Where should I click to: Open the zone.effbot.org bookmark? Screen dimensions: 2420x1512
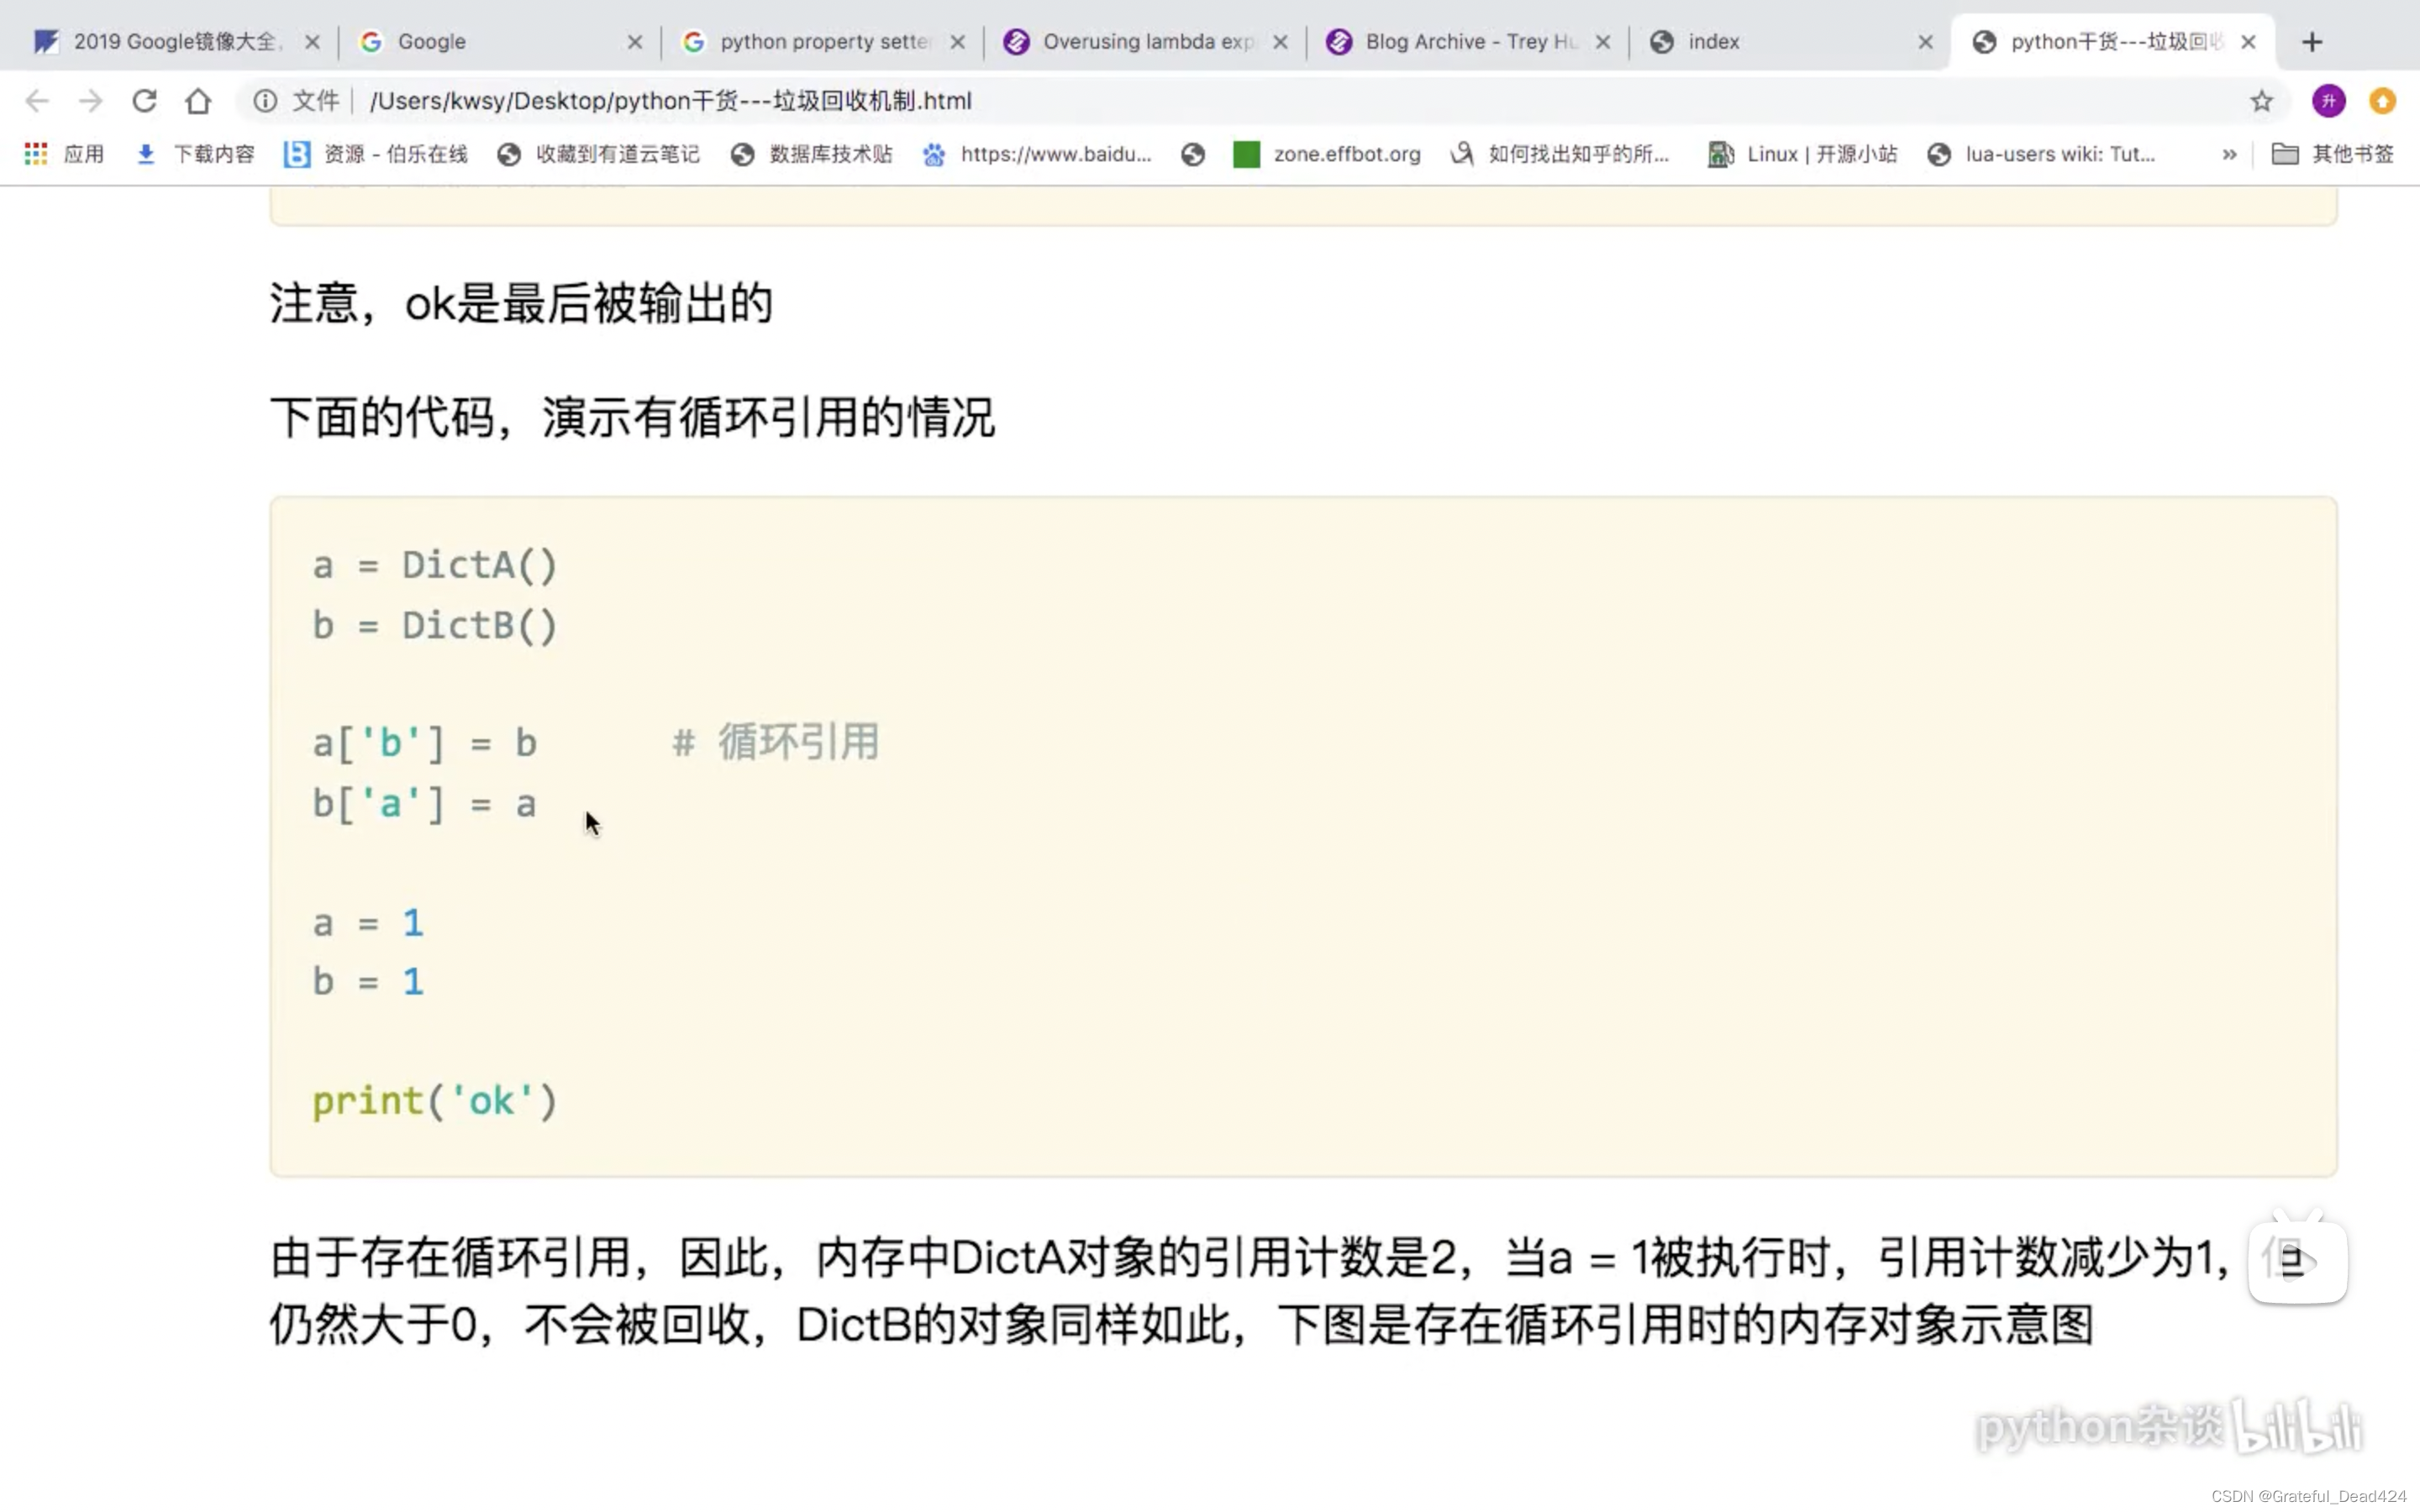coord(1327,154)
